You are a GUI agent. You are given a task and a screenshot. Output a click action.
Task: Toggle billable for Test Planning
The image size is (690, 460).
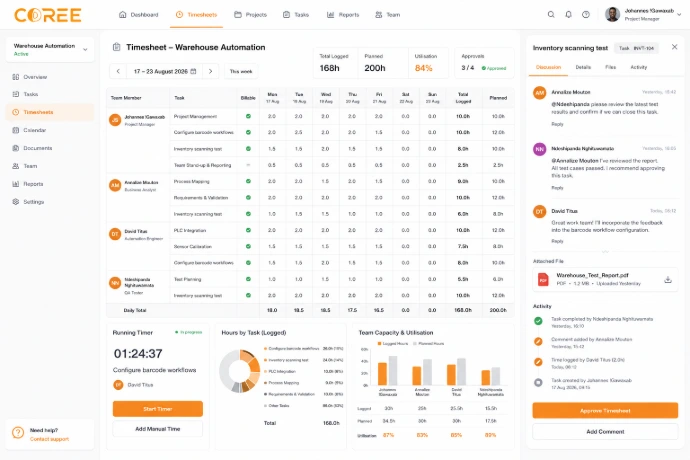point(248,279)
